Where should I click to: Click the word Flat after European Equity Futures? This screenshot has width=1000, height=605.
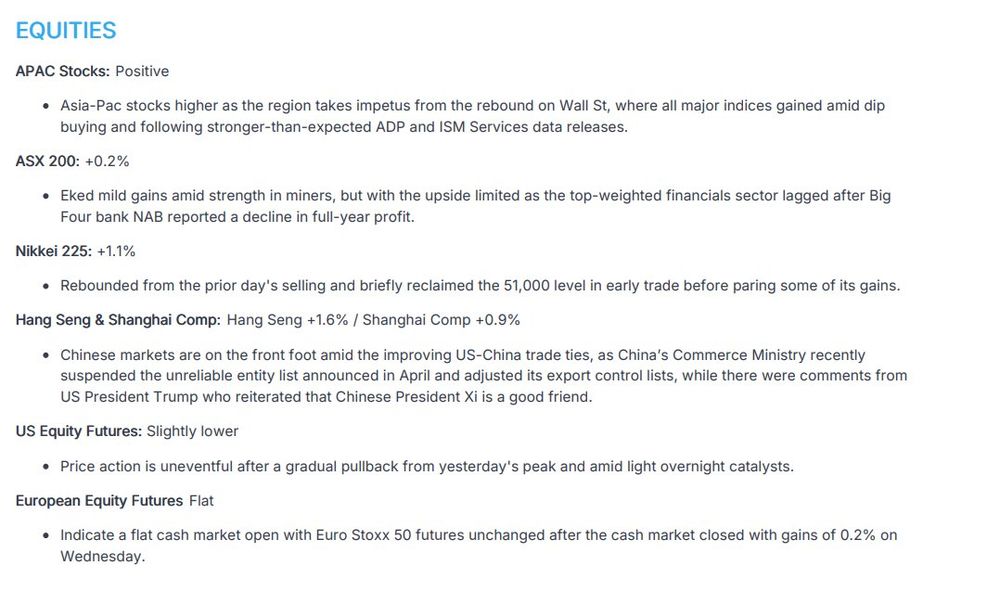(x=201, y=500)
